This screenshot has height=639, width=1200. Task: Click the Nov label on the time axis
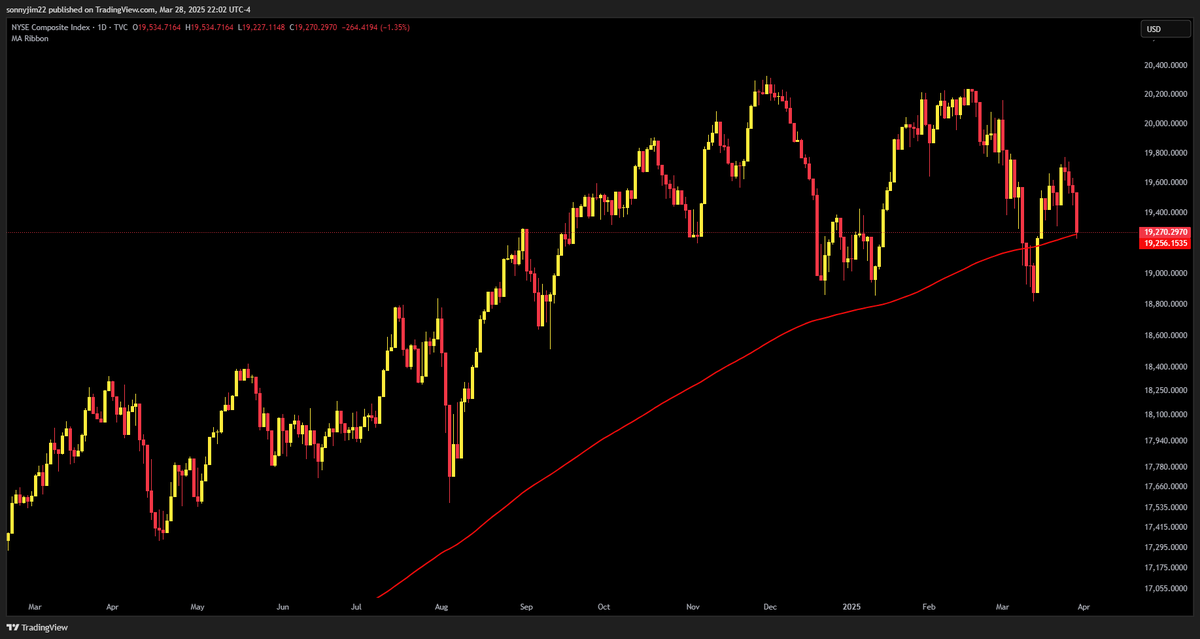coord(695,607)
